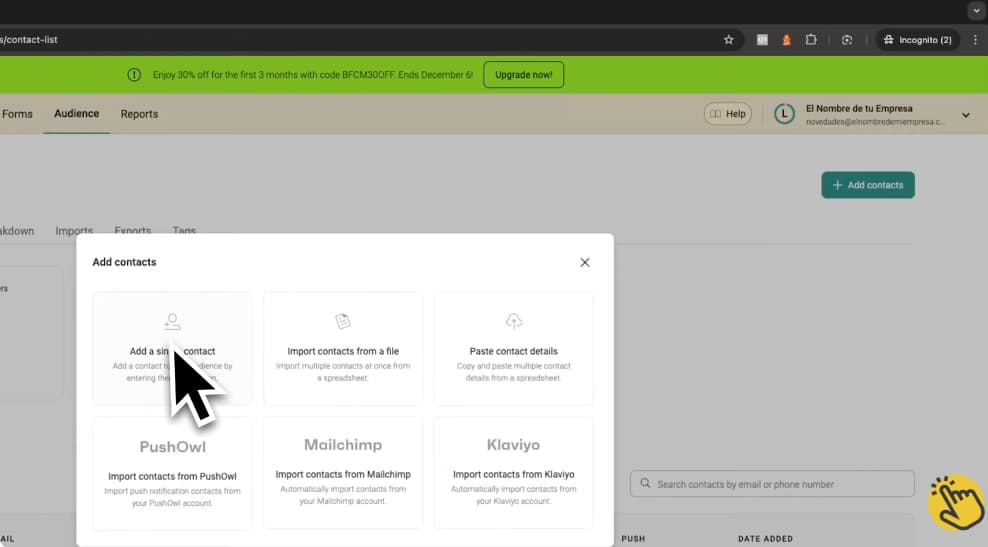Click the account avatar L icon
Screen dimensions: 988x547
(x=784, y=114)
